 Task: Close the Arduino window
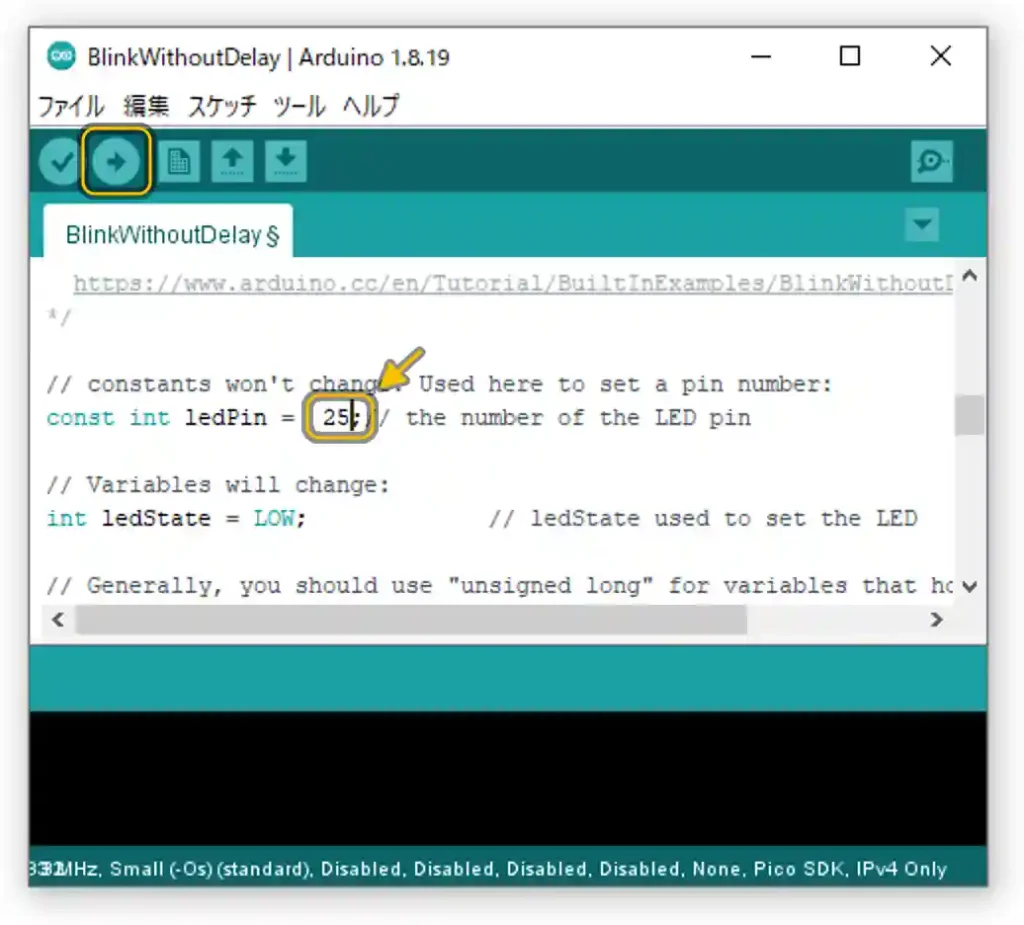941,56
